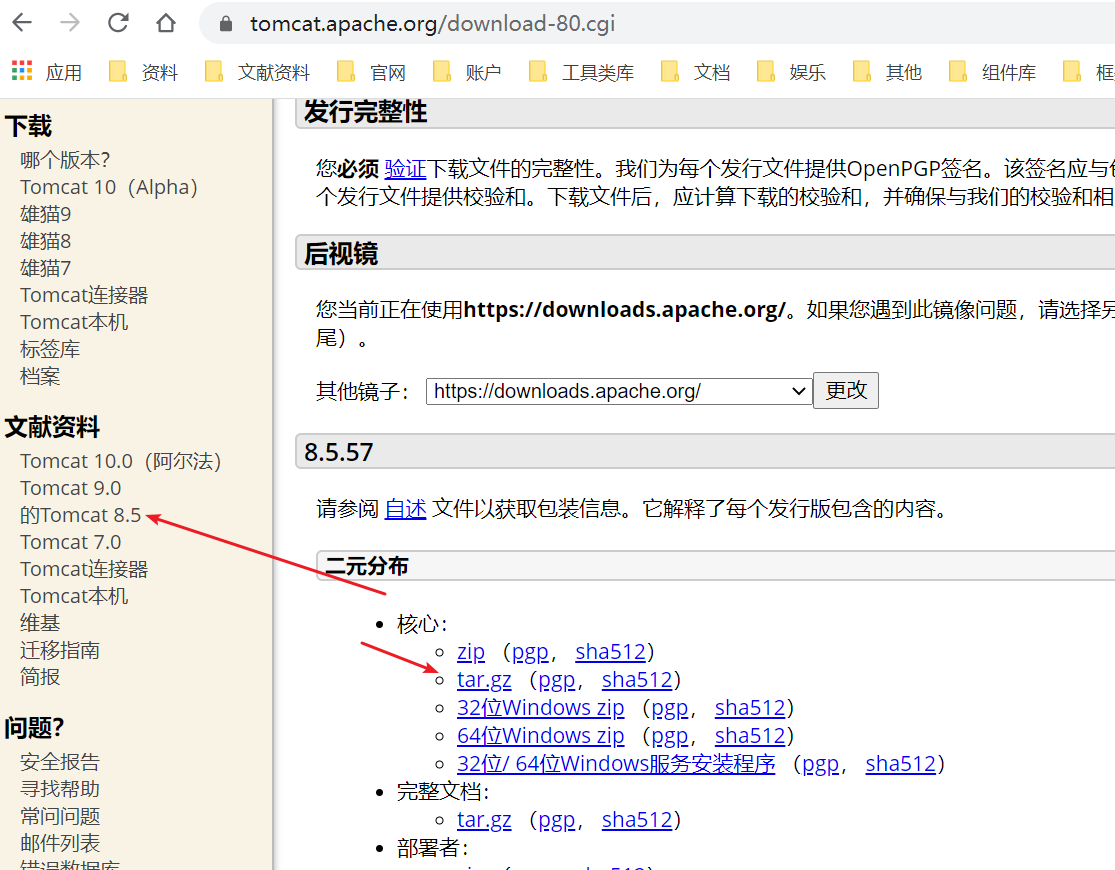
Task: Open the 验证 link
Action: [x=405, y=169]
